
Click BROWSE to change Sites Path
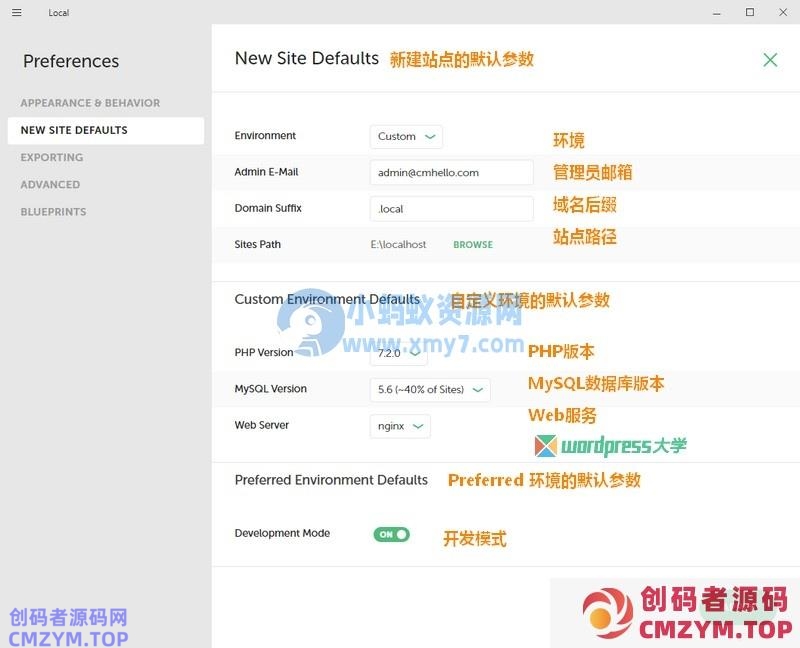point(473,245)
